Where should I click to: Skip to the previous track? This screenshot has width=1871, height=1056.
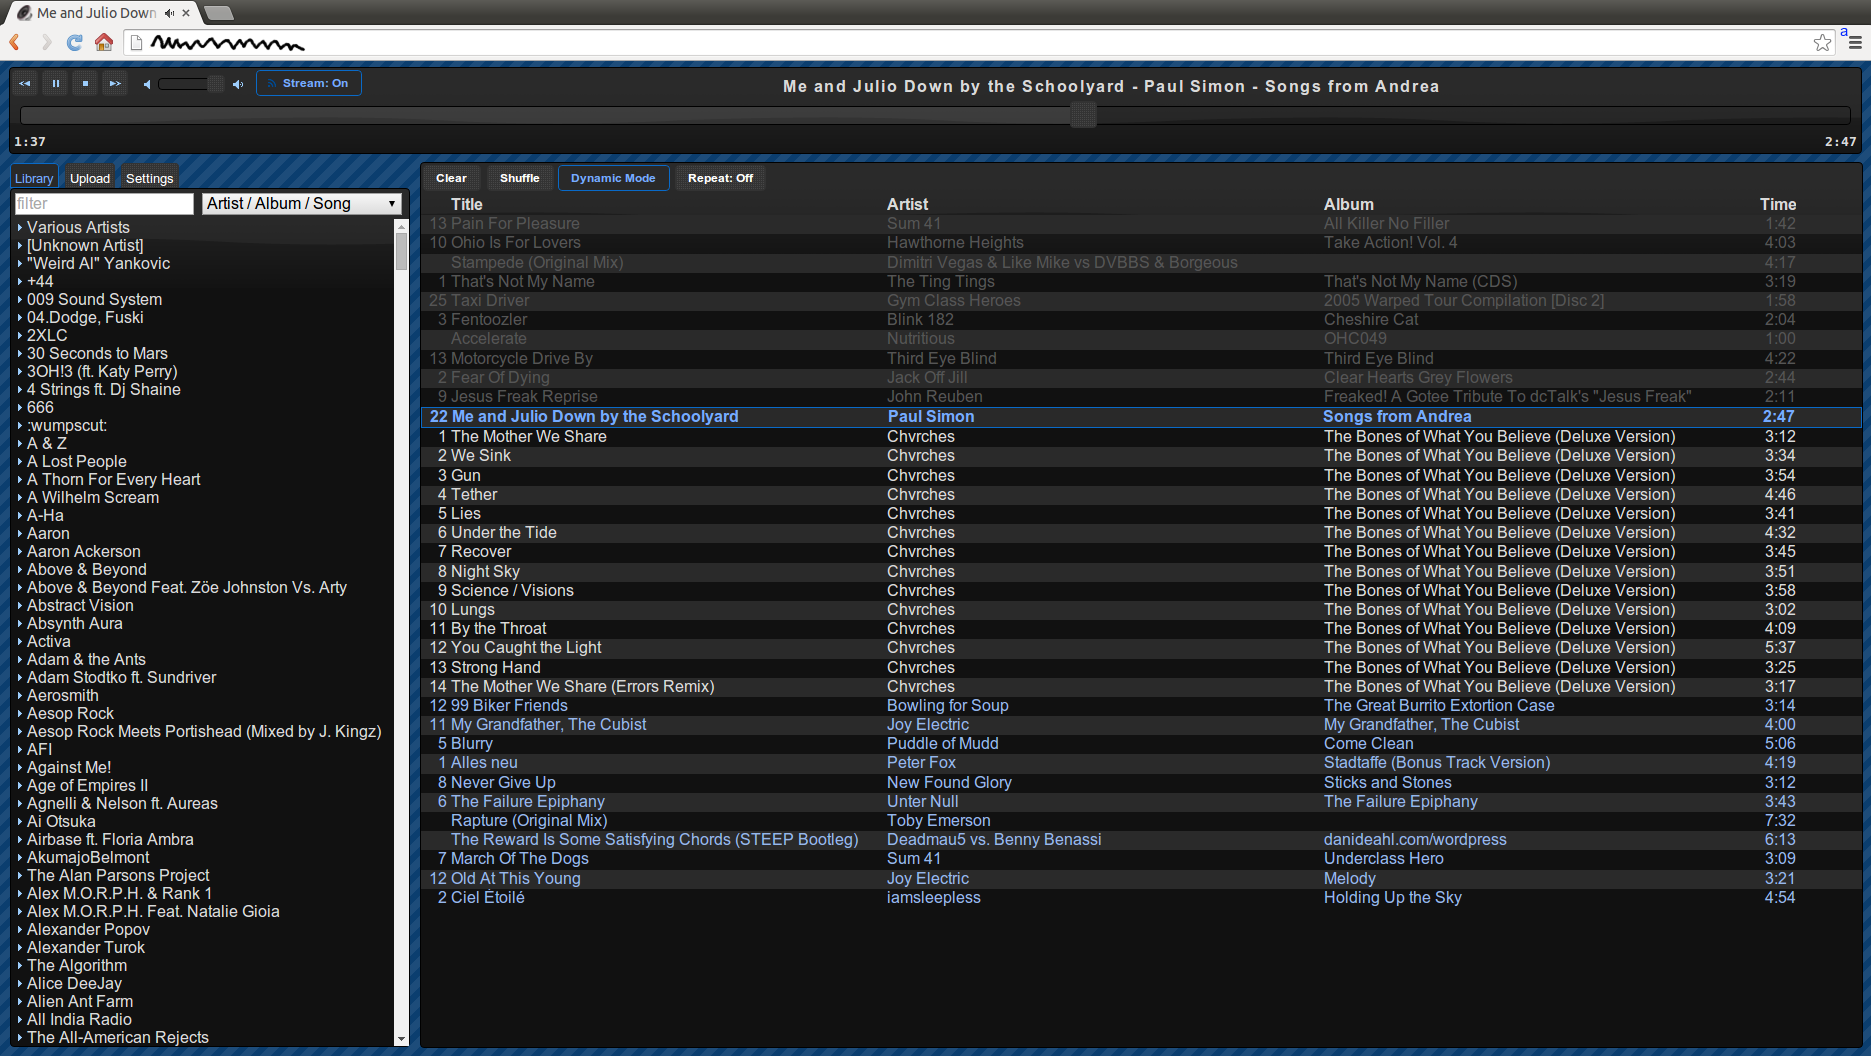click(x=25, y=84)
